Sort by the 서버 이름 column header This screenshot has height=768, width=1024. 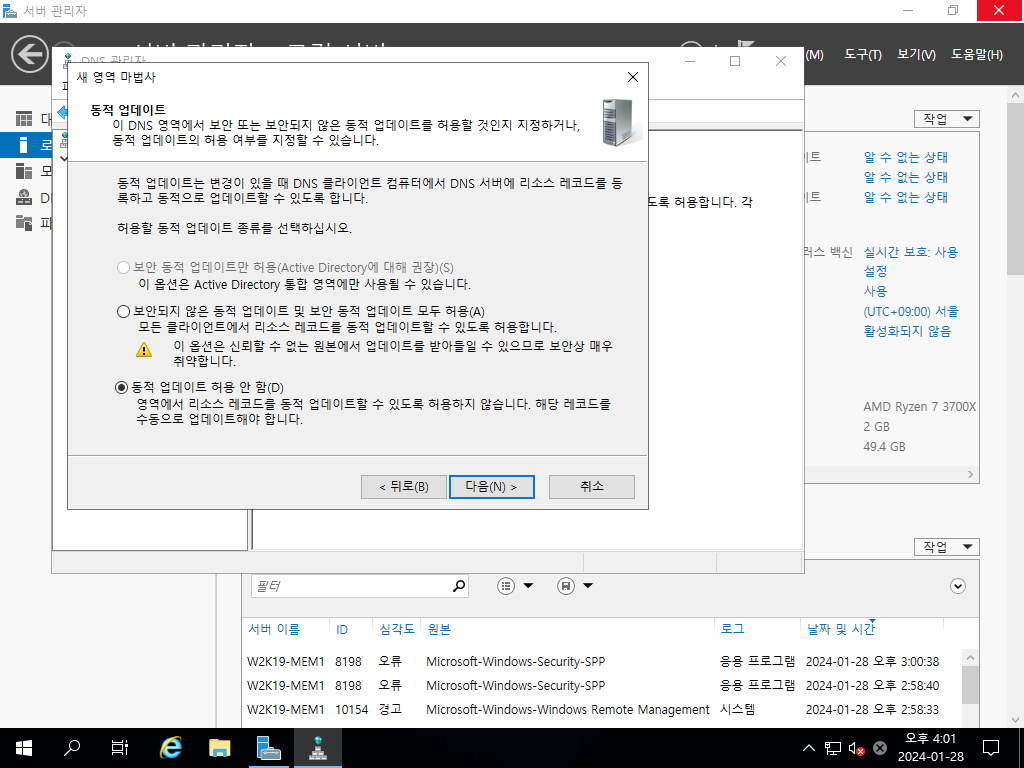pos(274,629)
